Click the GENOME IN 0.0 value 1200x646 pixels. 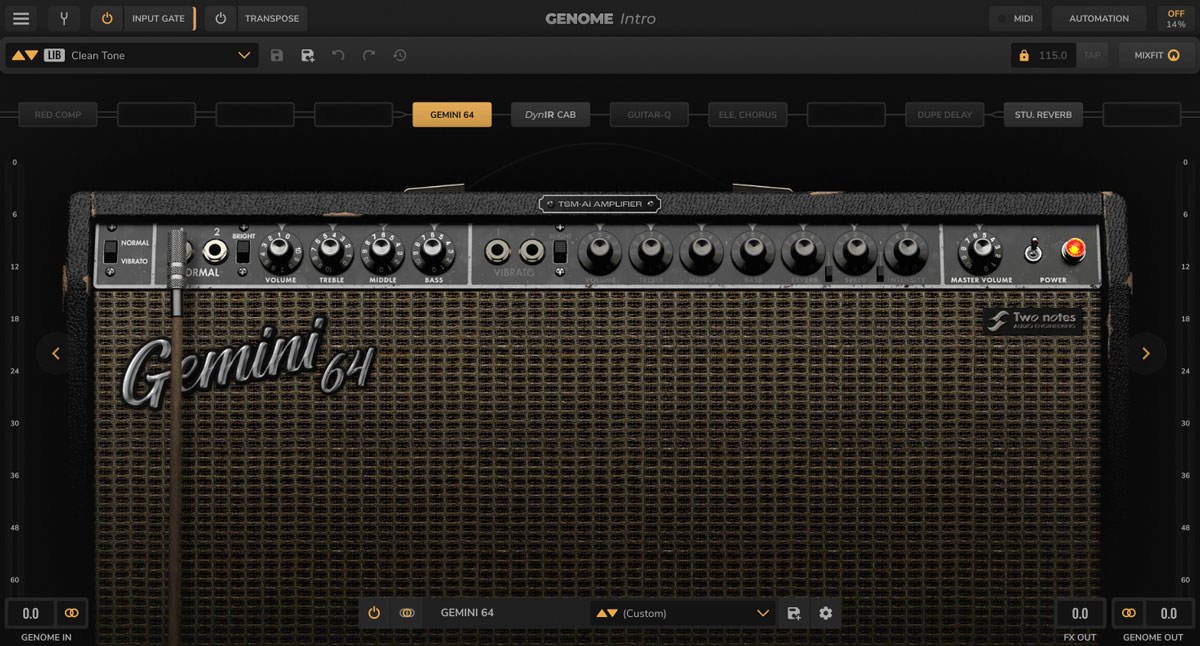click(x=31, y=613)
